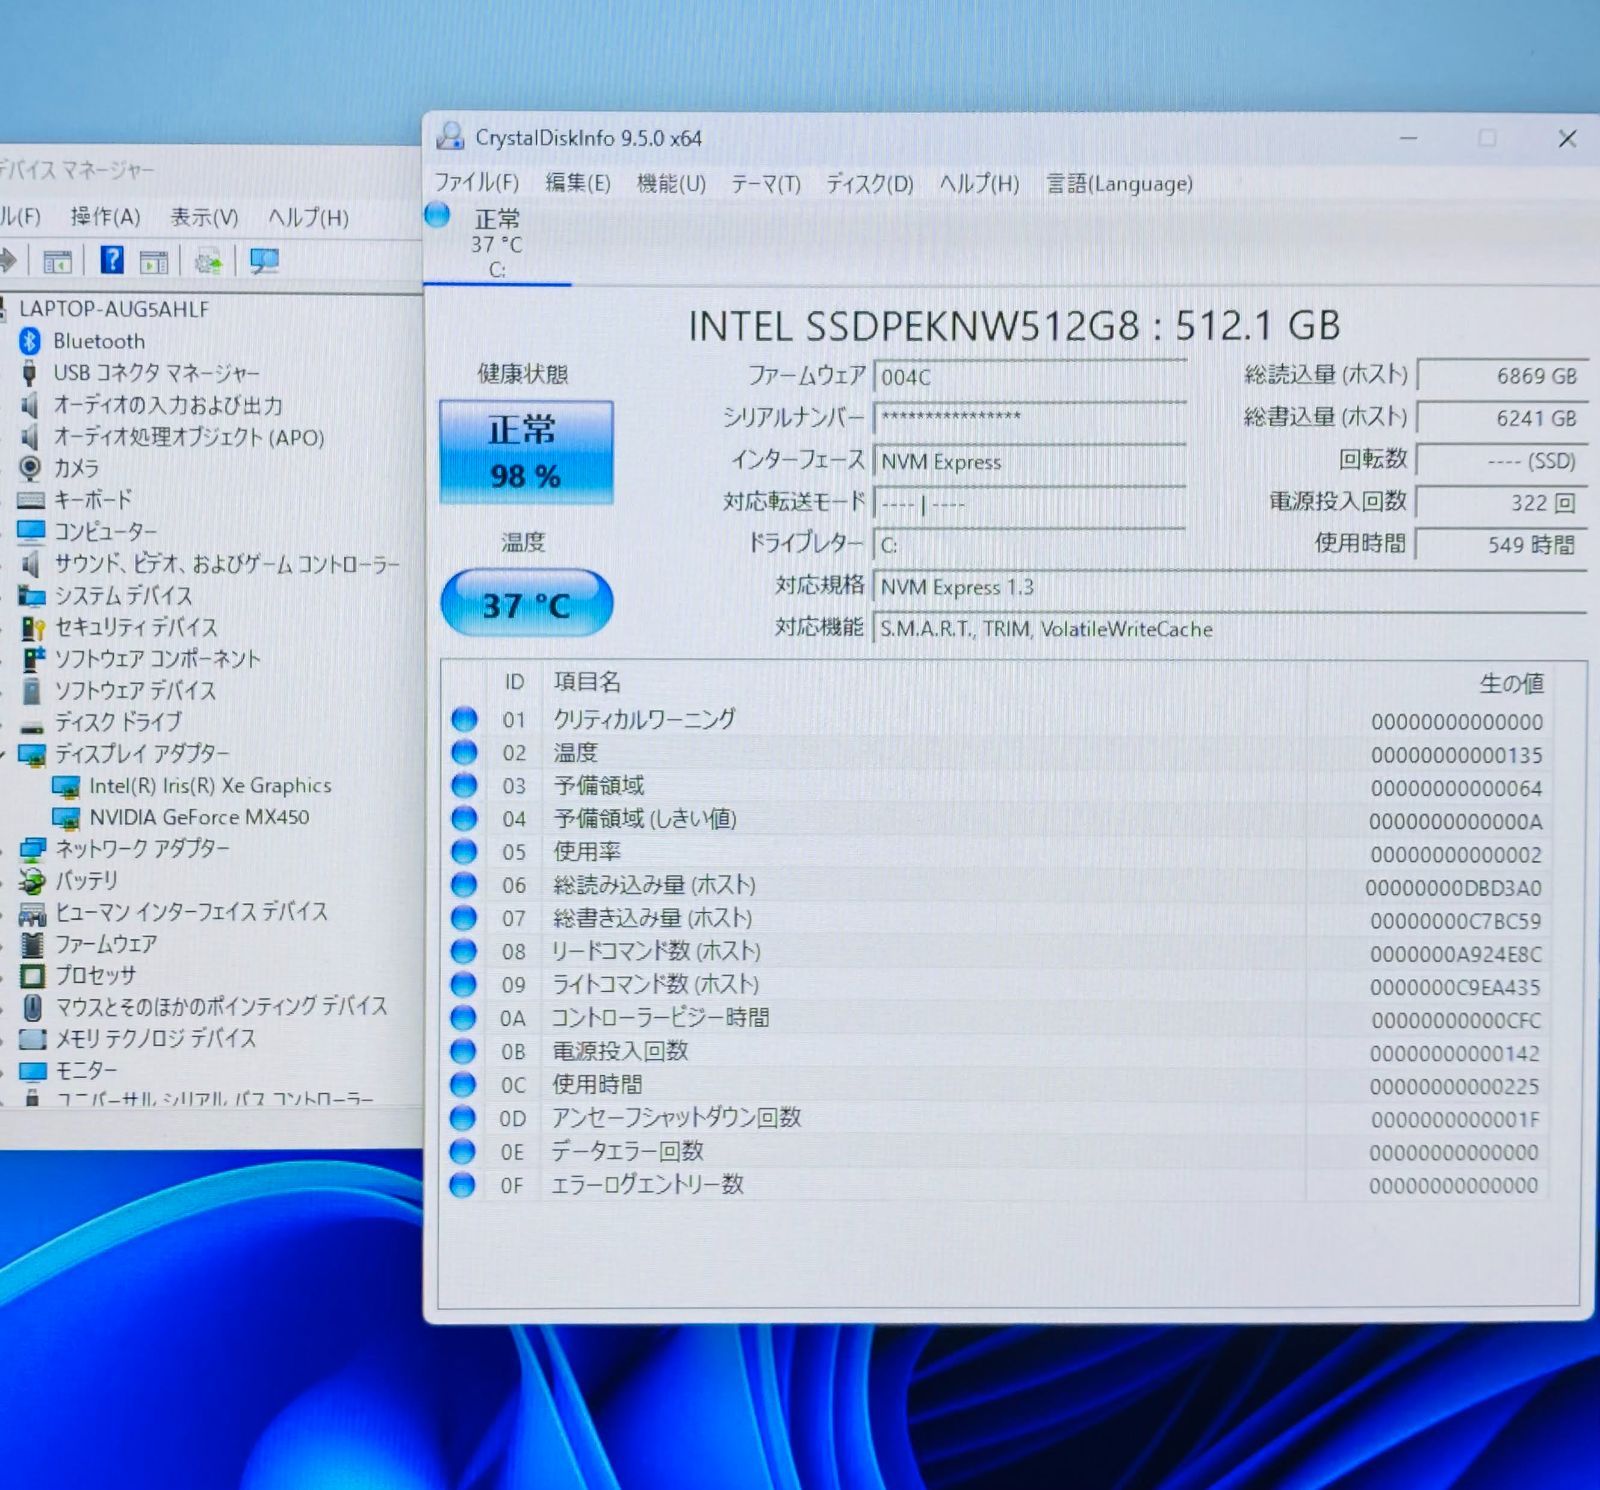Click the 37 °C temperature button
The image size is (1600, 1490).
pos(526,603)
